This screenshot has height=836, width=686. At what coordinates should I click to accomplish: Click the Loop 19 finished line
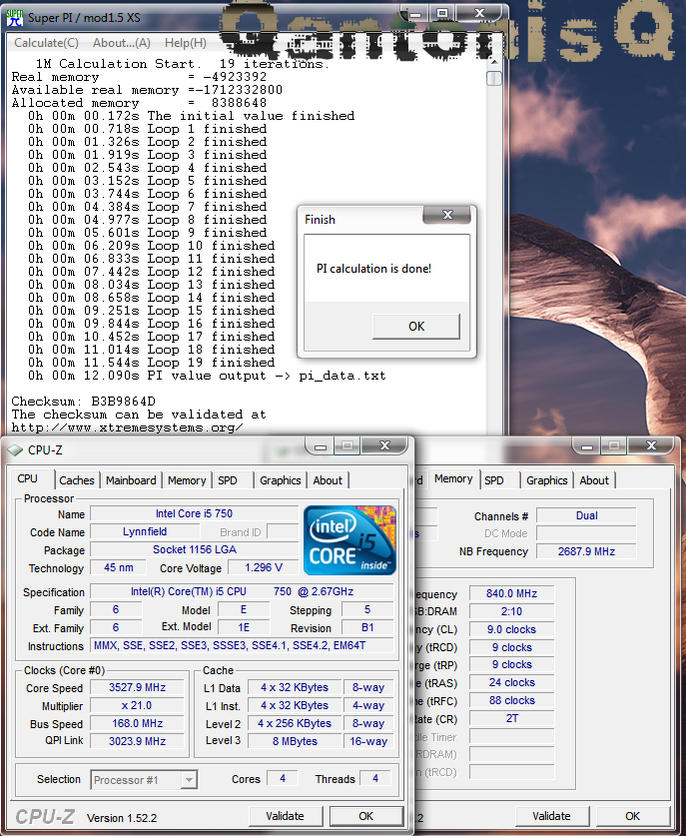(151, 363)
